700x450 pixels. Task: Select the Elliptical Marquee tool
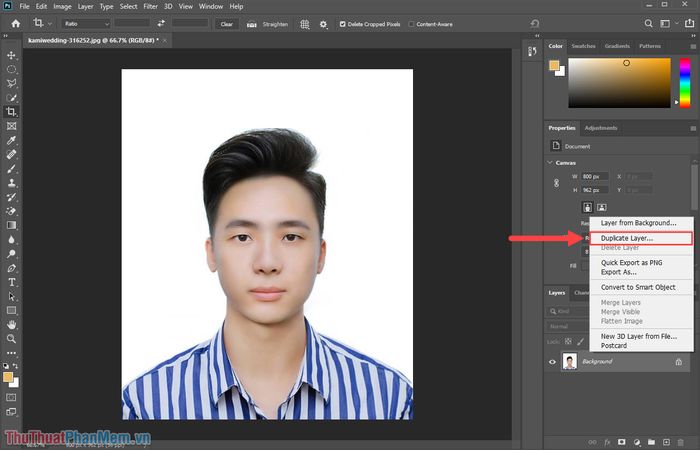click(12, 69)
